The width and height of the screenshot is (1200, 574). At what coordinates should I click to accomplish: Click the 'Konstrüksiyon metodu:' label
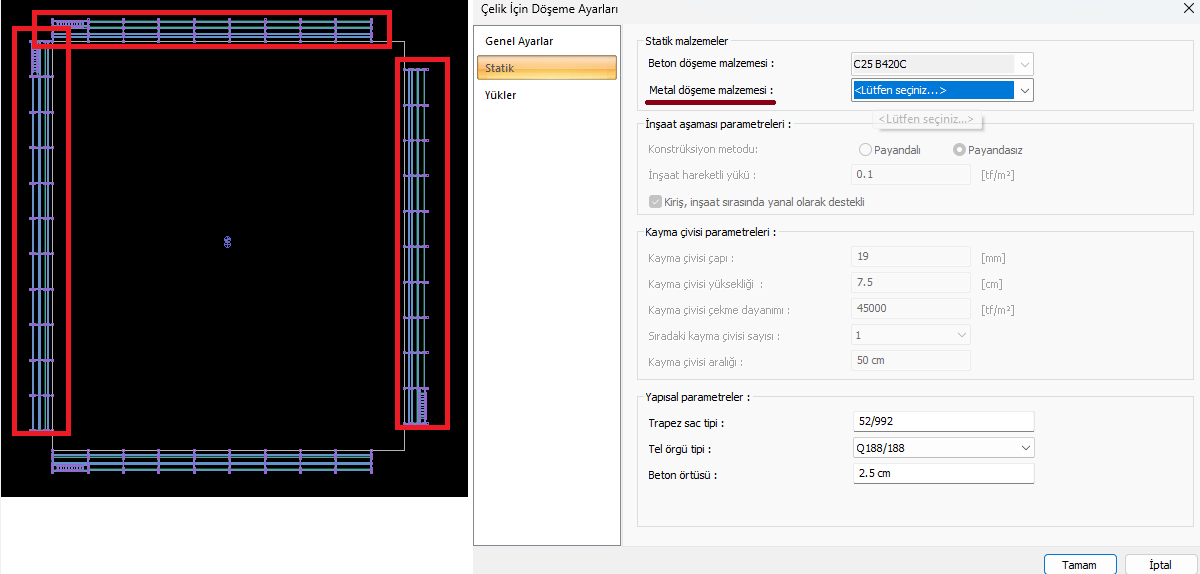coord(703,150)
